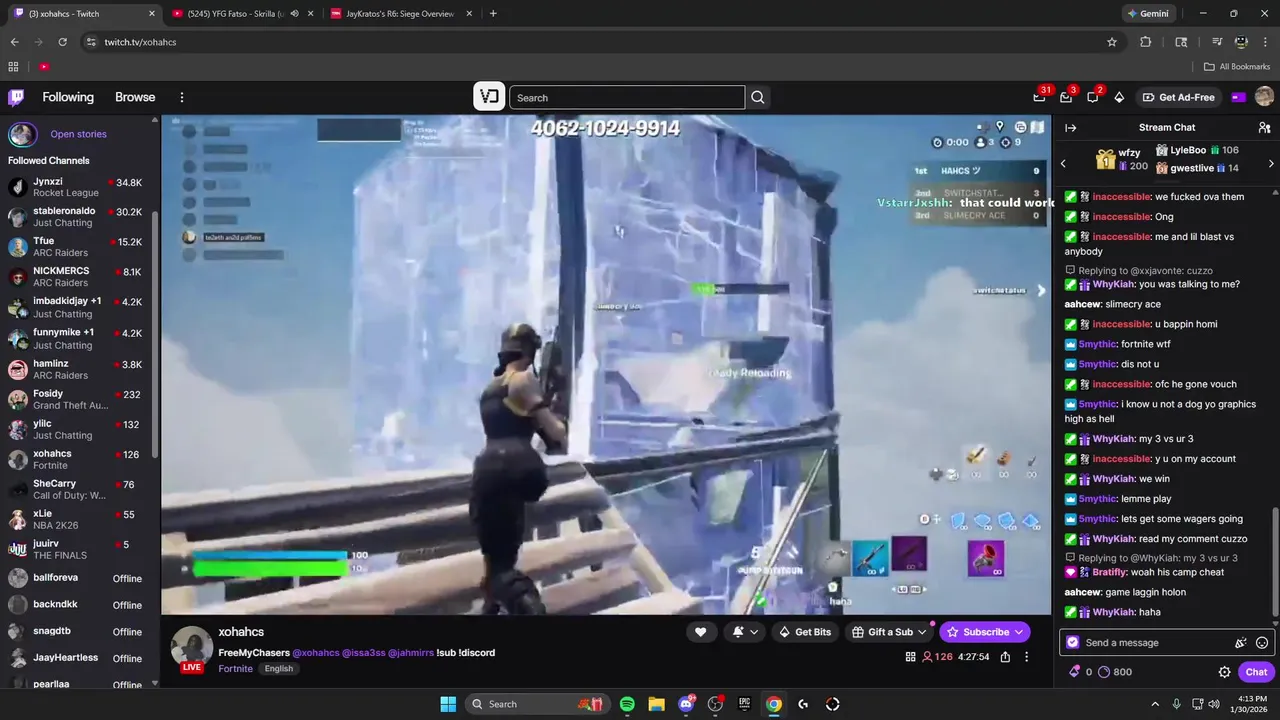
Task: Open a new Chrome tab
Action: pyautogui.click(x=493, y=14)
